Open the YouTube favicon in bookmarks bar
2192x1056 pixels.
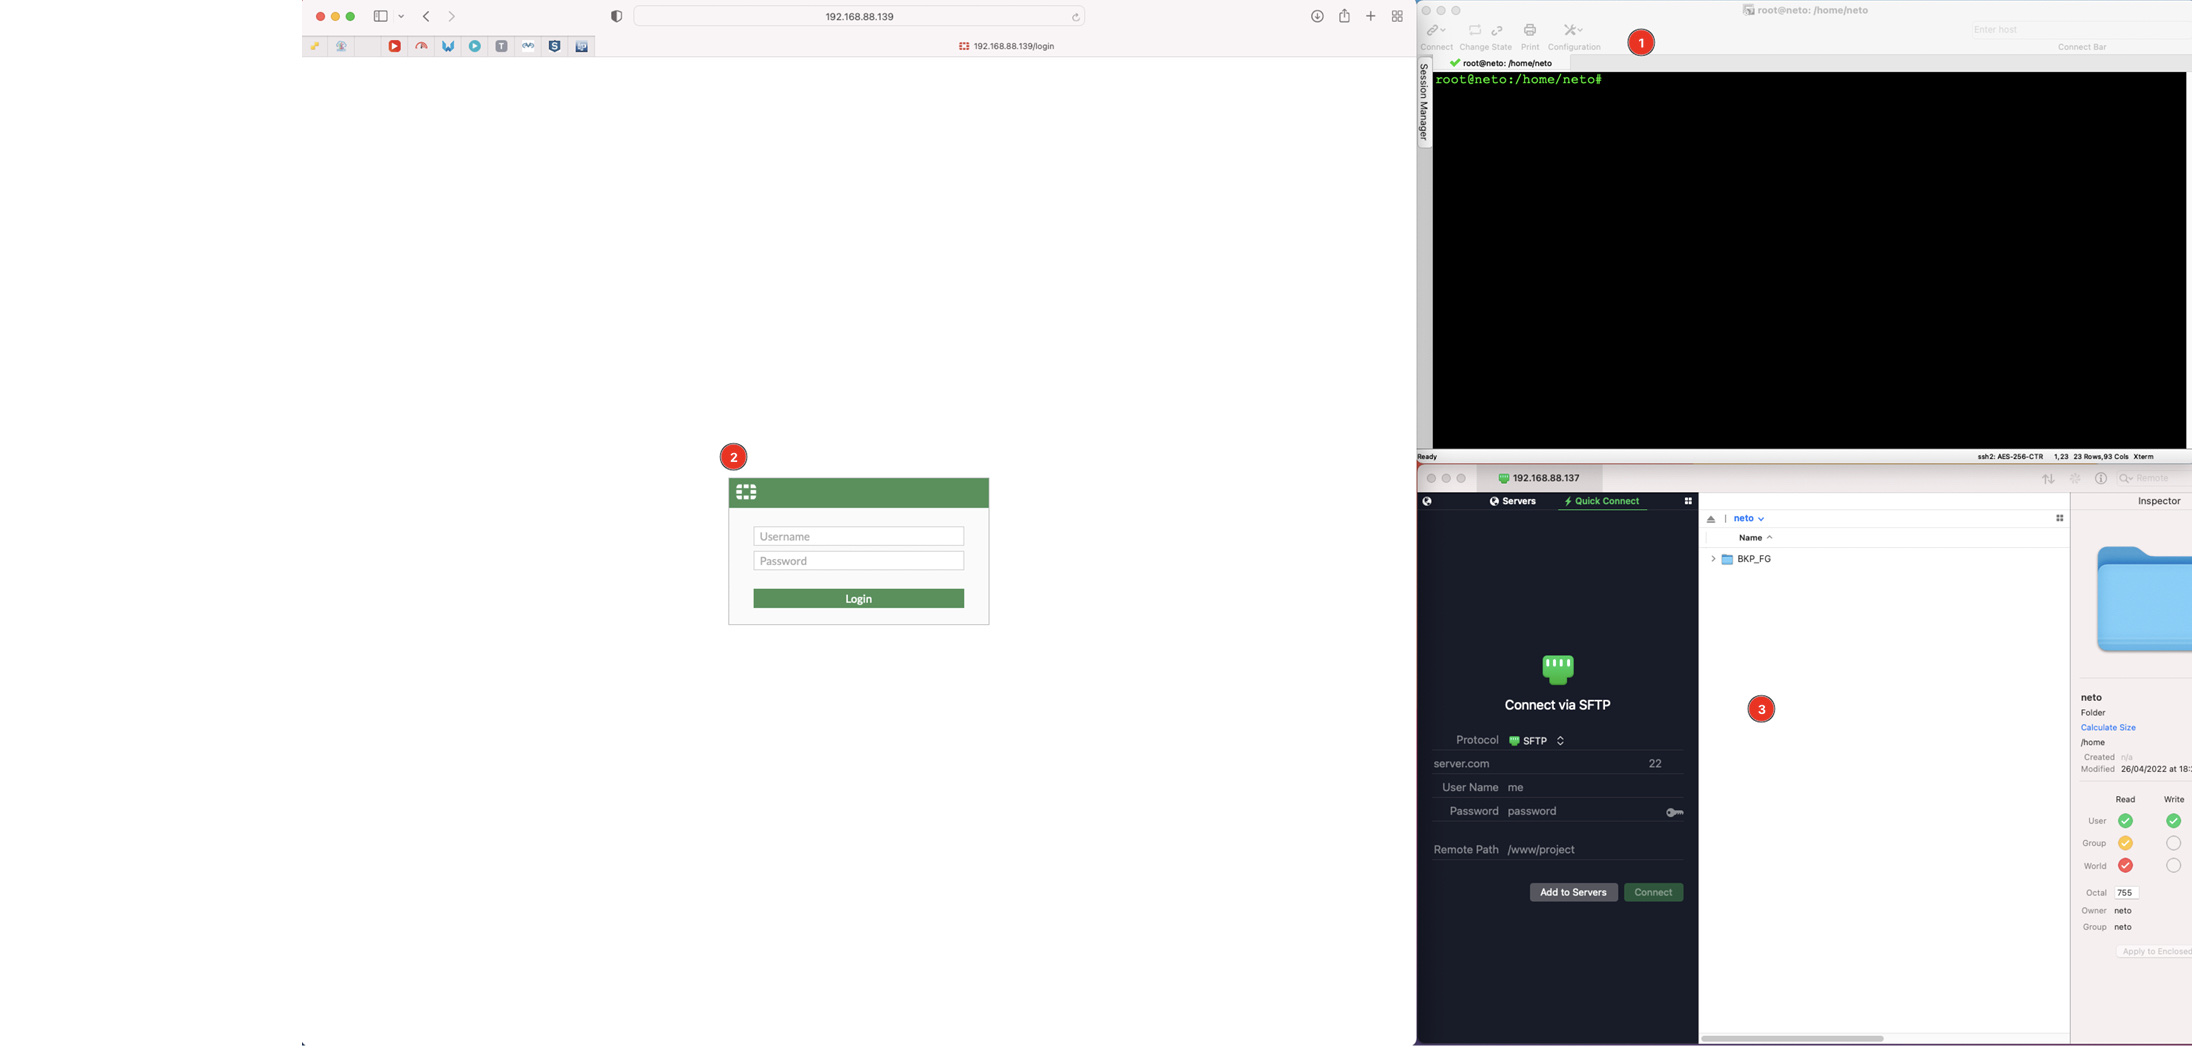pyautogui.click(x=394, y=46)
